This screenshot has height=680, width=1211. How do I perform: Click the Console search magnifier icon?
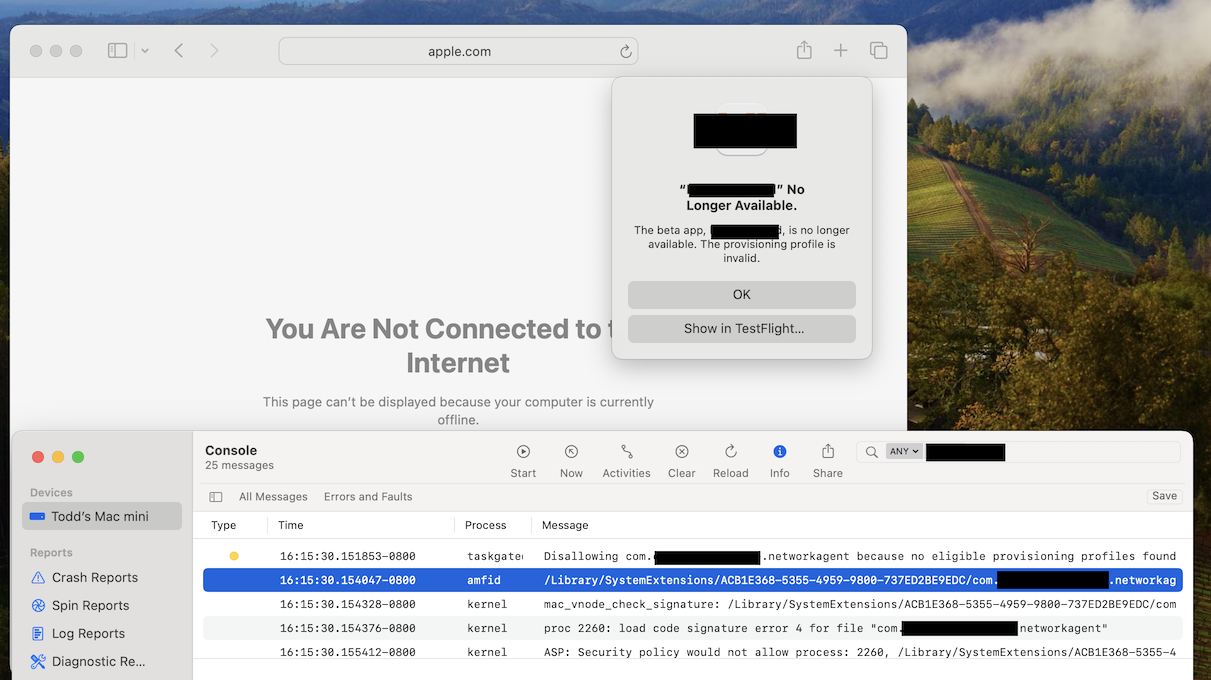coord(871,452)
